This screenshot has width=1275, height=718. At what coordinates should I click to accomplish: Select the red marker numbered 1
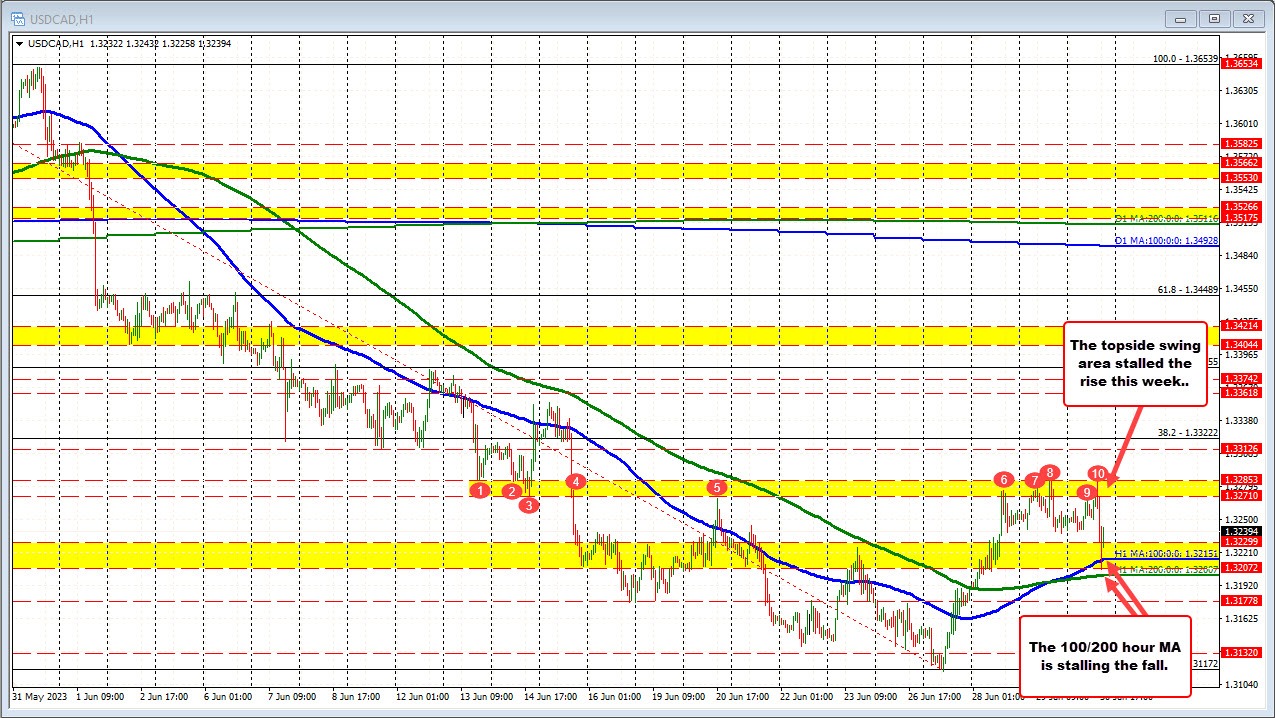click(480, 490)
